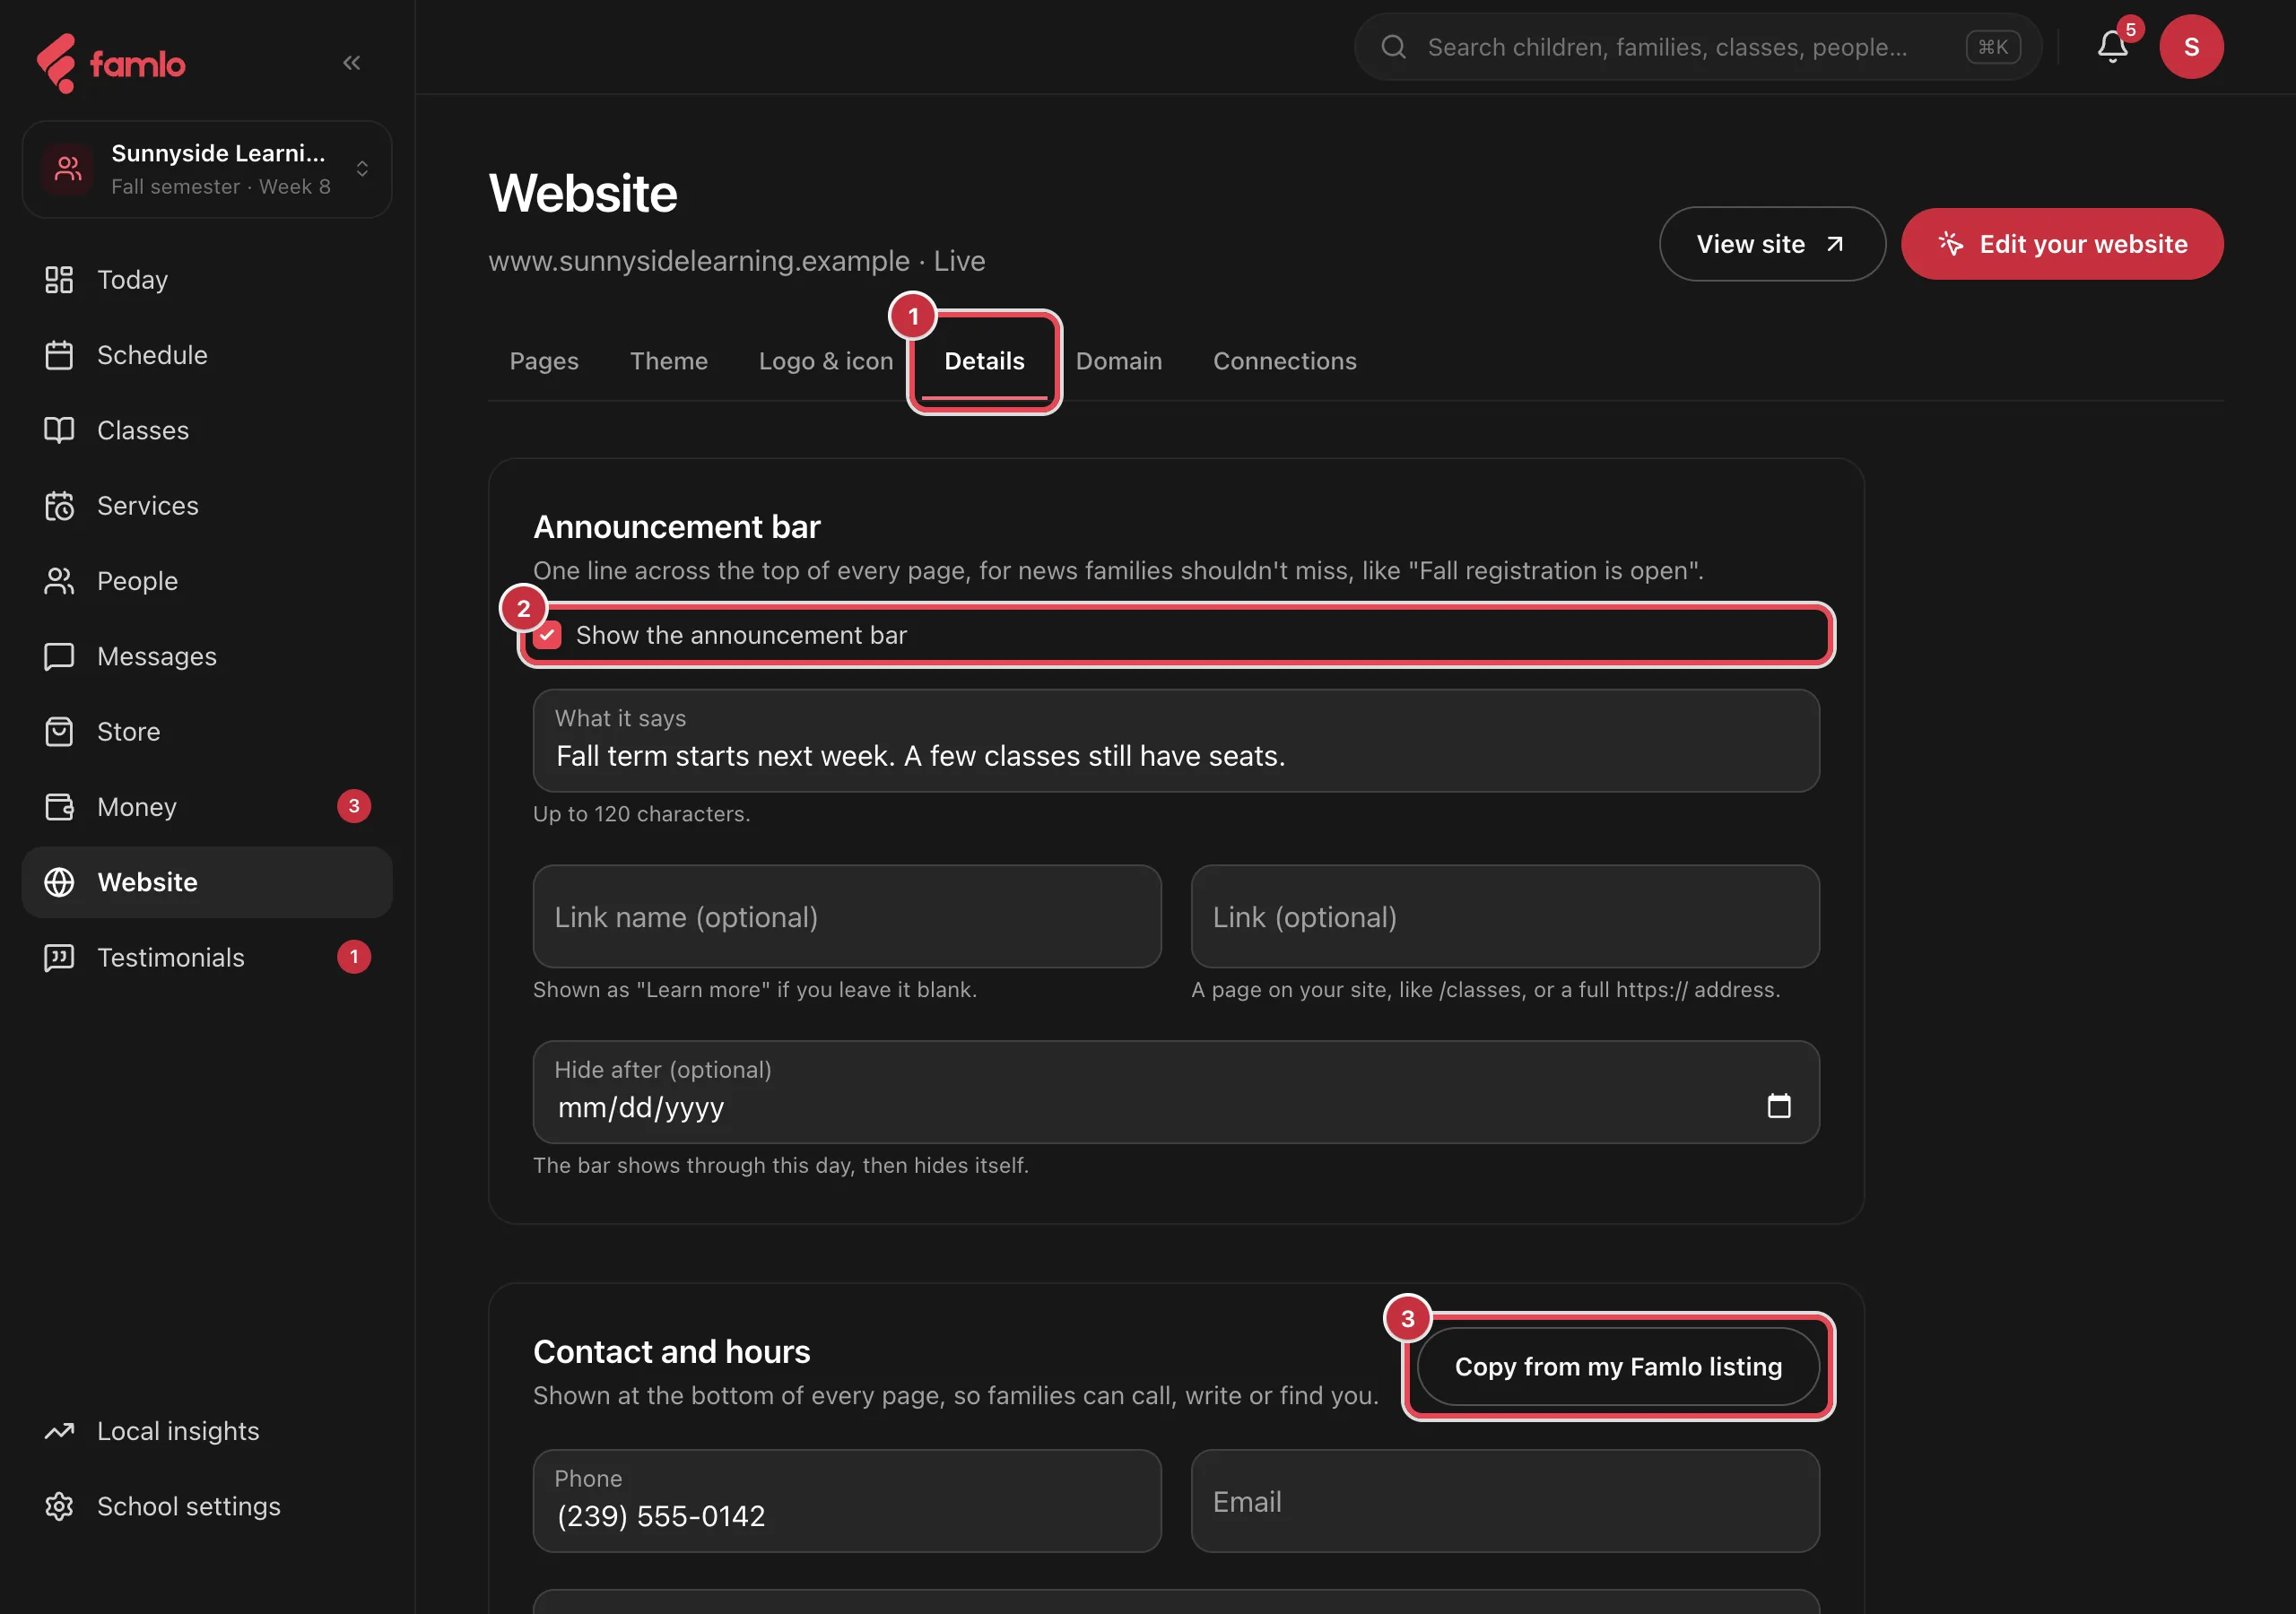Click the ⌘K shortcut hint
Screen dimensions: 2296x1614
pyautogui.click(x=1992, y=47)
